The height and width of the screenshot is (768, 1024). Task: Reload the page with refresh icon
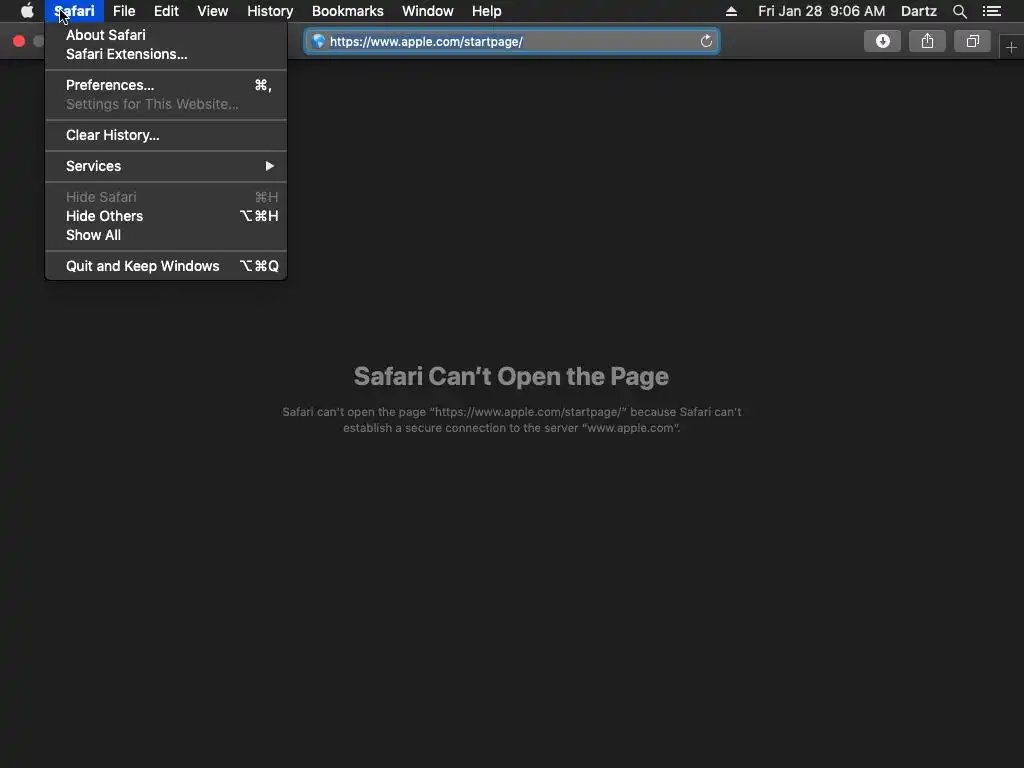click(x=706, y=41)
